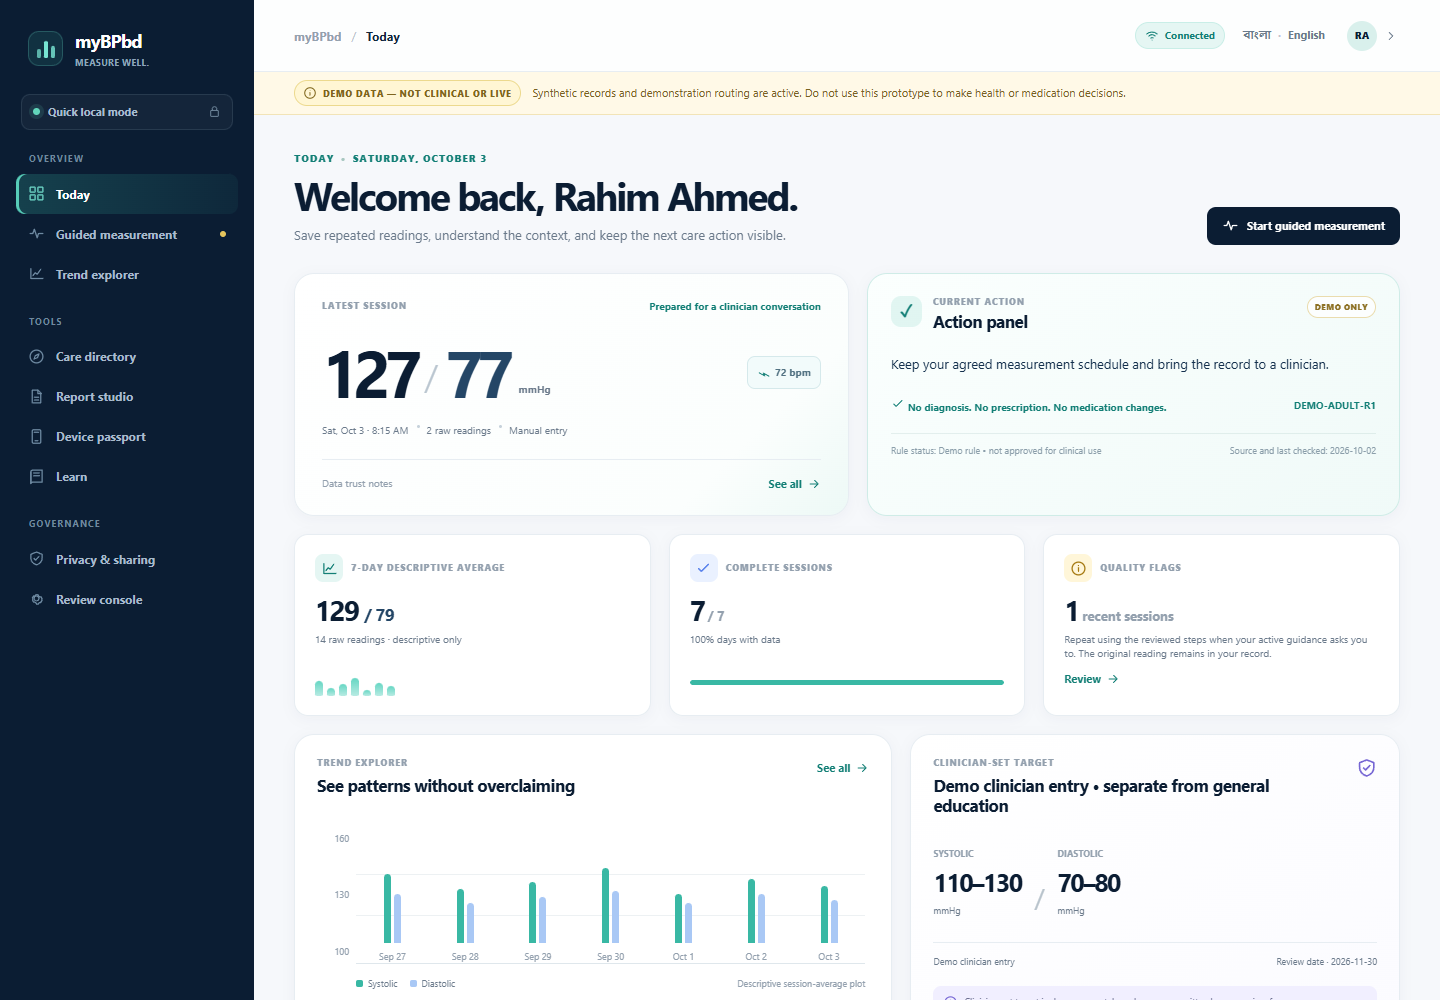Click the Report studio document icon
1440x1000 pixels.
pyautogui.click(x=37, y=396)
